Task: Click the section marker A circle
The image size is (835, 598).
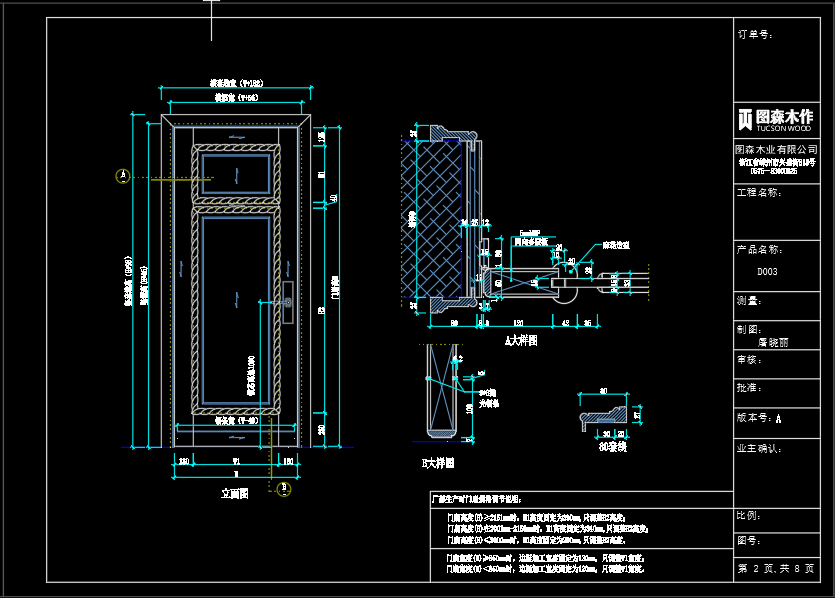Action: pos(123,176)
